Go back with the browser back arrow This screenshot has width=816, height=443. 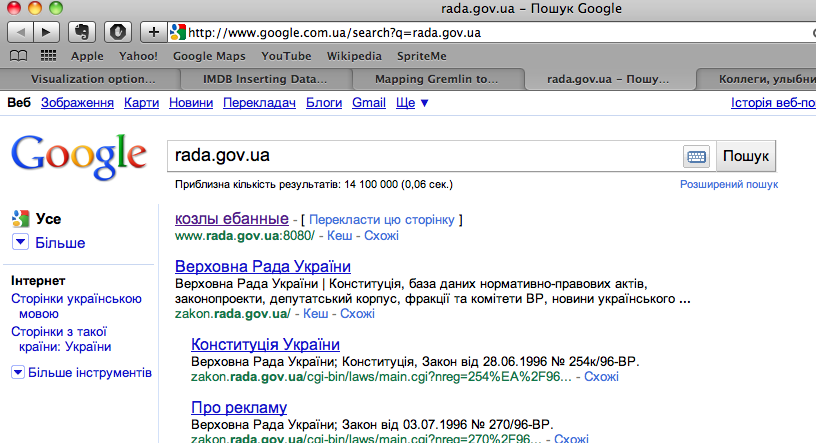tap(20, 32)
